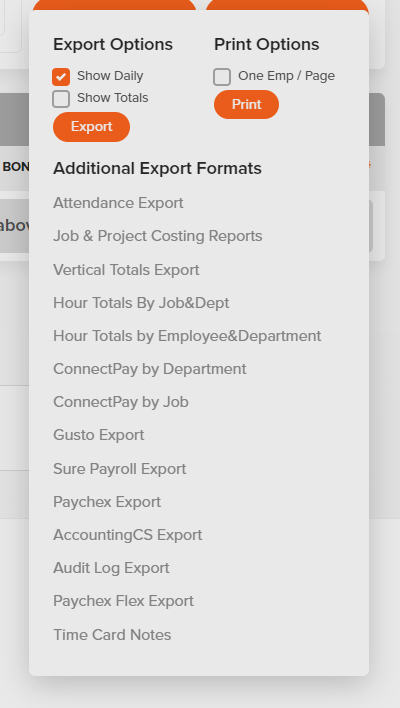Select Job & Project Costing Reports

click(158, 236)
